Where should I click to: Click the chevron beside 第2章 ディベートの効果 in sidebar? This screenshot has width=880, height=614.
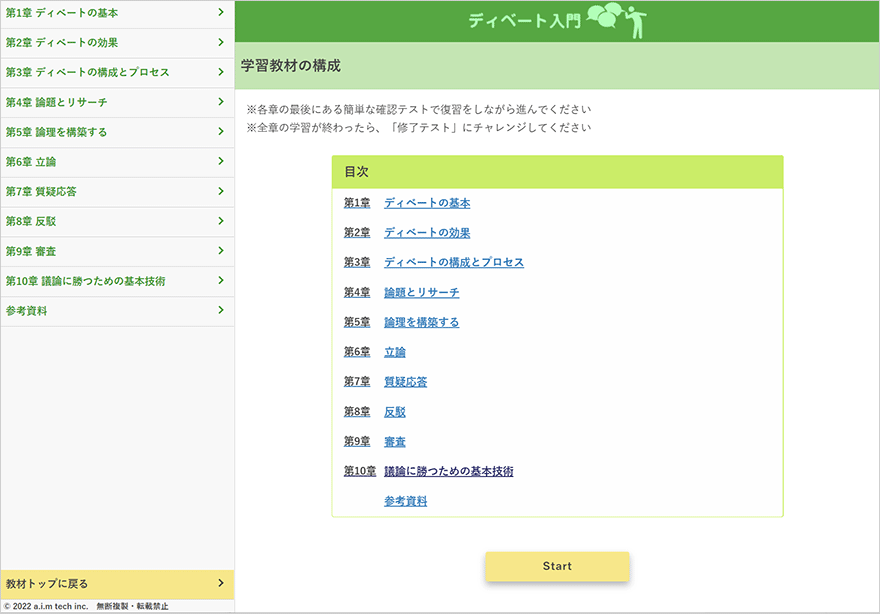(221, 42)
